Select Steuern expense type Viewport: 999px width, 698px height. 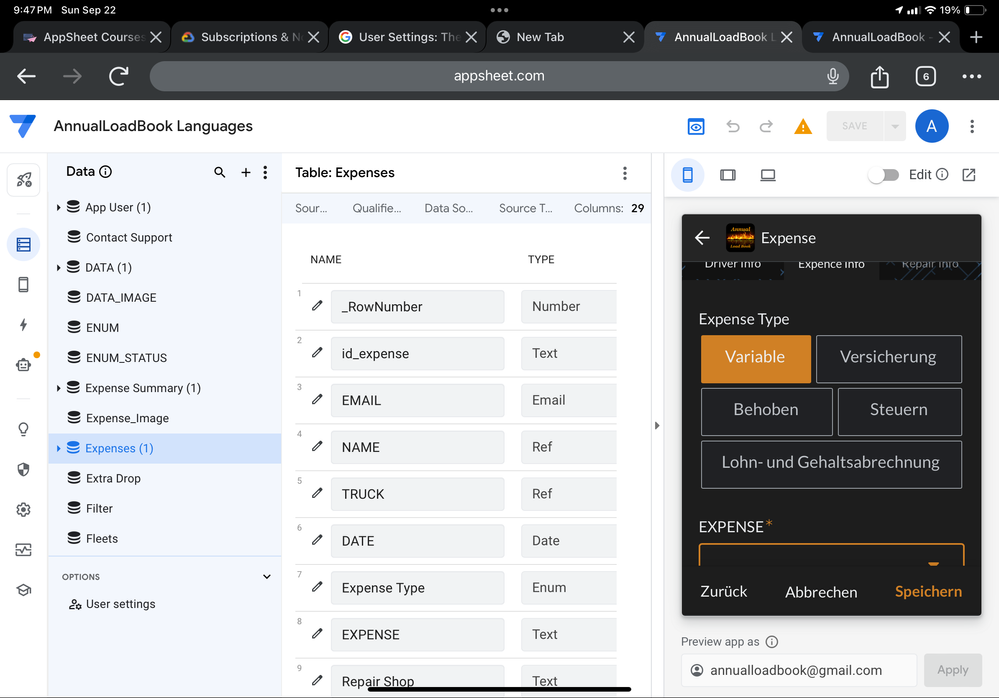(x=899, y=411)
